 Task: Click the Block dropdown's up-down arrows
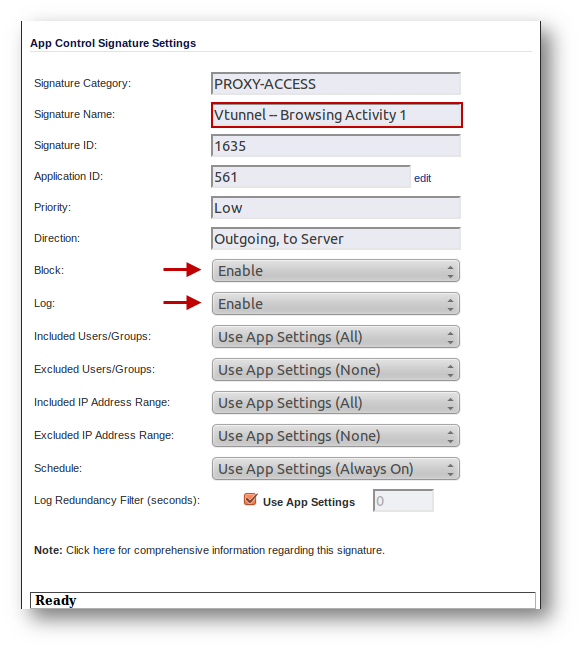[x=450, y=271]
